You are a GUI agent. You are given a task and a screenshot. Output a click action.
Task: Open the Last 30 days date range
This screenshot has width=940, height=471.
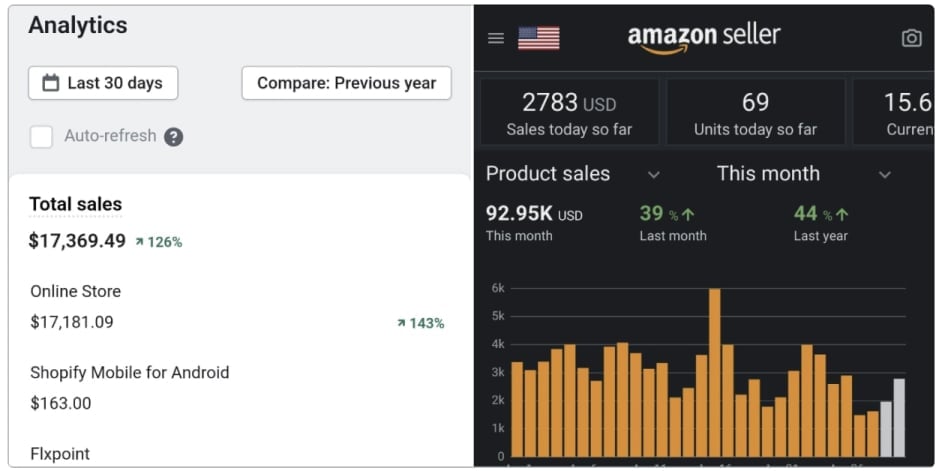(x=103, y=83)
